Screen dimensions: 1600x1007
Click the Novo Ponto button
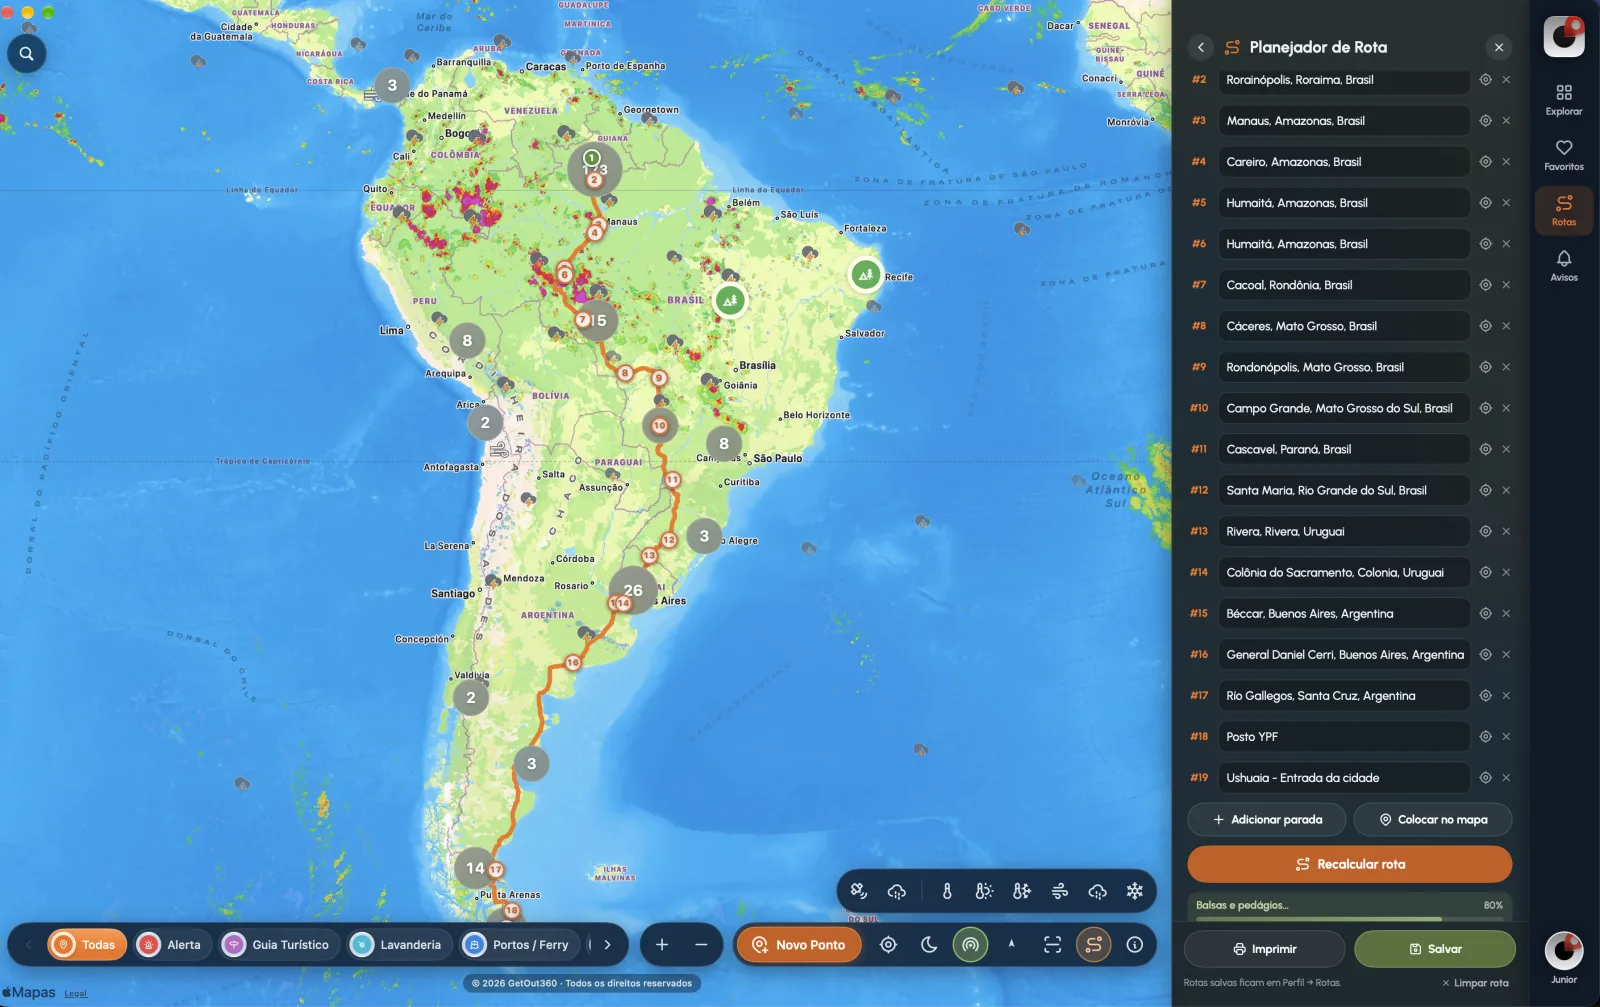click(x=799, y=945)
